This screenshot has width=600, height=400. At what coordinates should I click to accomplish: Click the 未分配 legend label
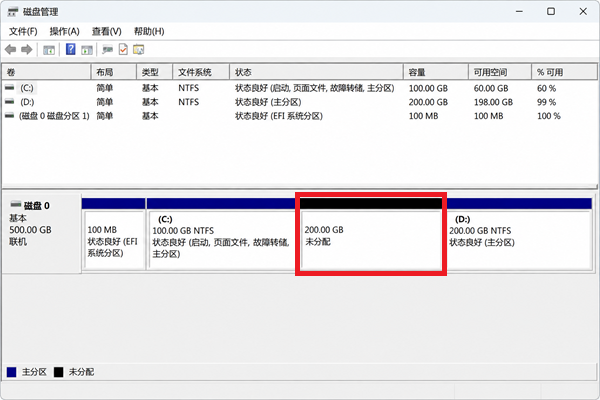(82, 372)
